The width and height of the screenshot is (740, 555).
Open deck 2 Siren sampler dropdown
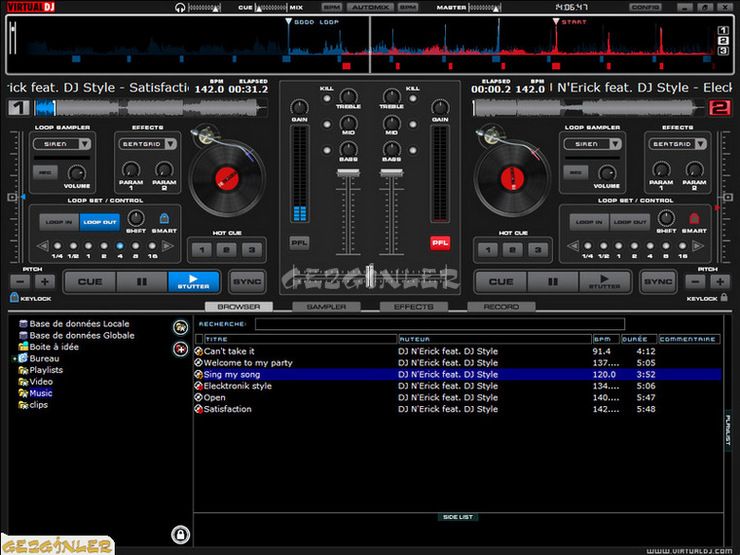[x=615, y=144]
